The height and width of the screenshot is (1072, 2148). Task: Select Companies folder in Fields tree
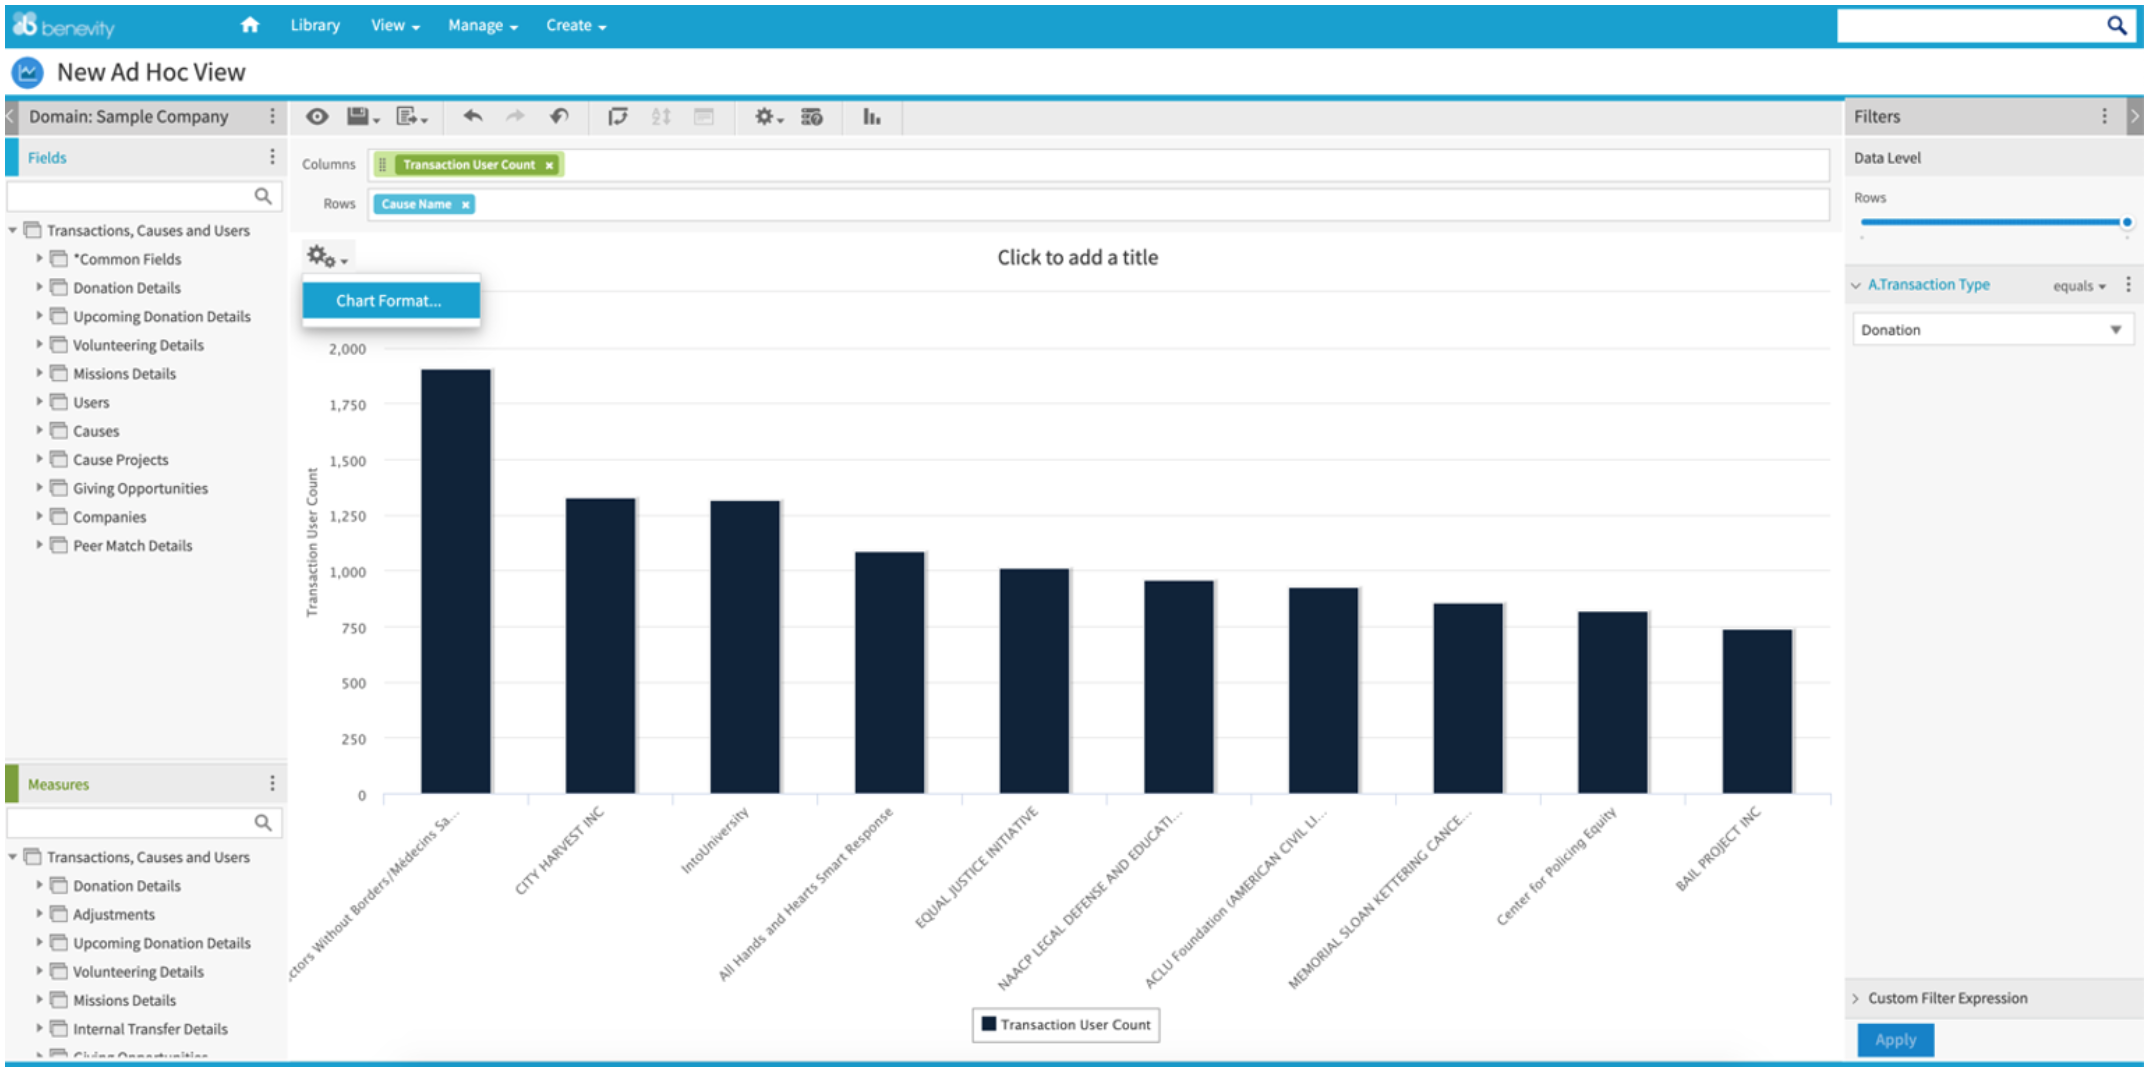109,517
